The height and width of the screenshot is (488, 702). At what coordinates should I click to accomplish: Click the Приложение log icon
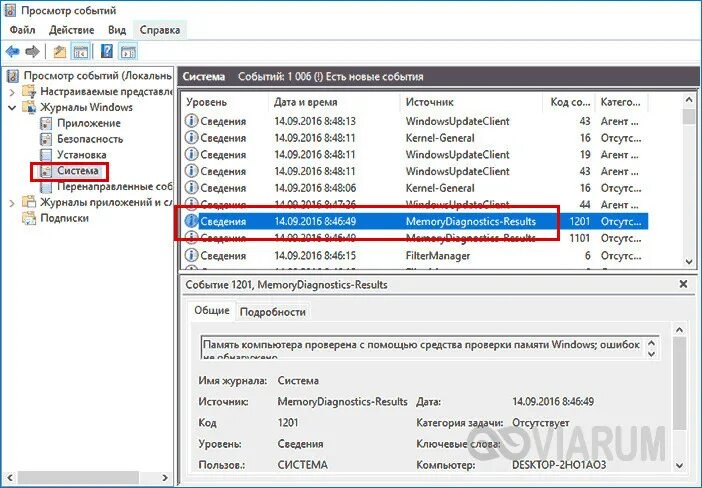[46, 123]
